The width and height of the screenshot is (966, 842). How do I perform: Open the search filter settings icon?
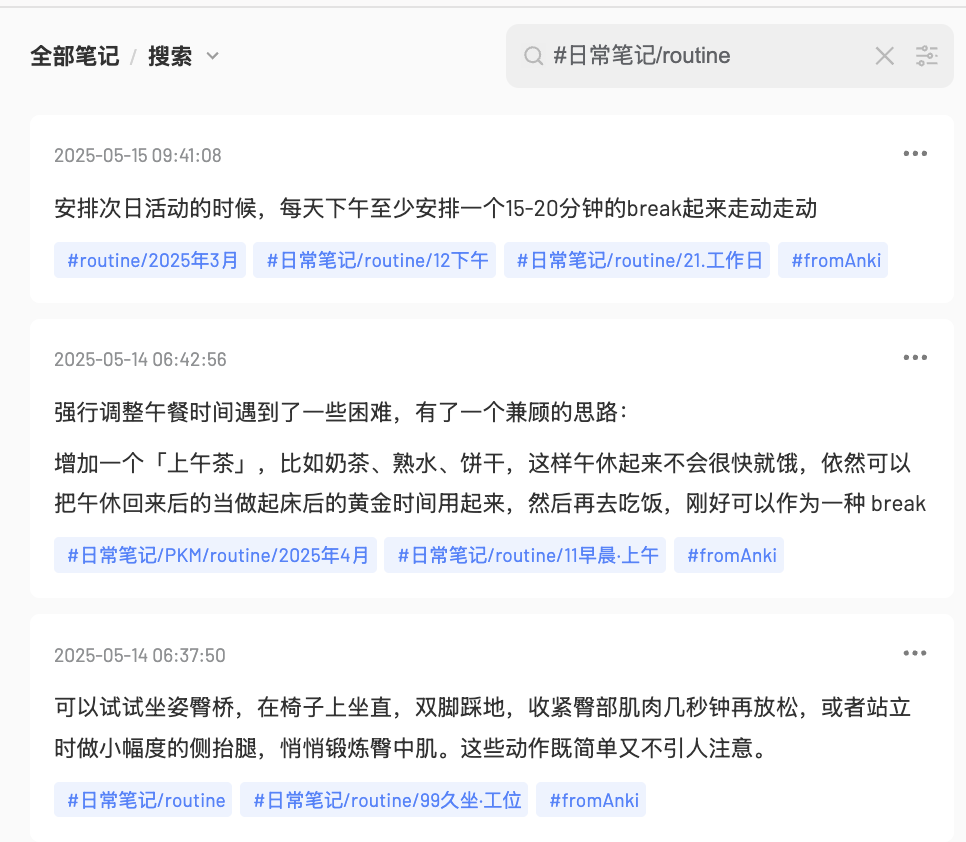click(927, 56)
